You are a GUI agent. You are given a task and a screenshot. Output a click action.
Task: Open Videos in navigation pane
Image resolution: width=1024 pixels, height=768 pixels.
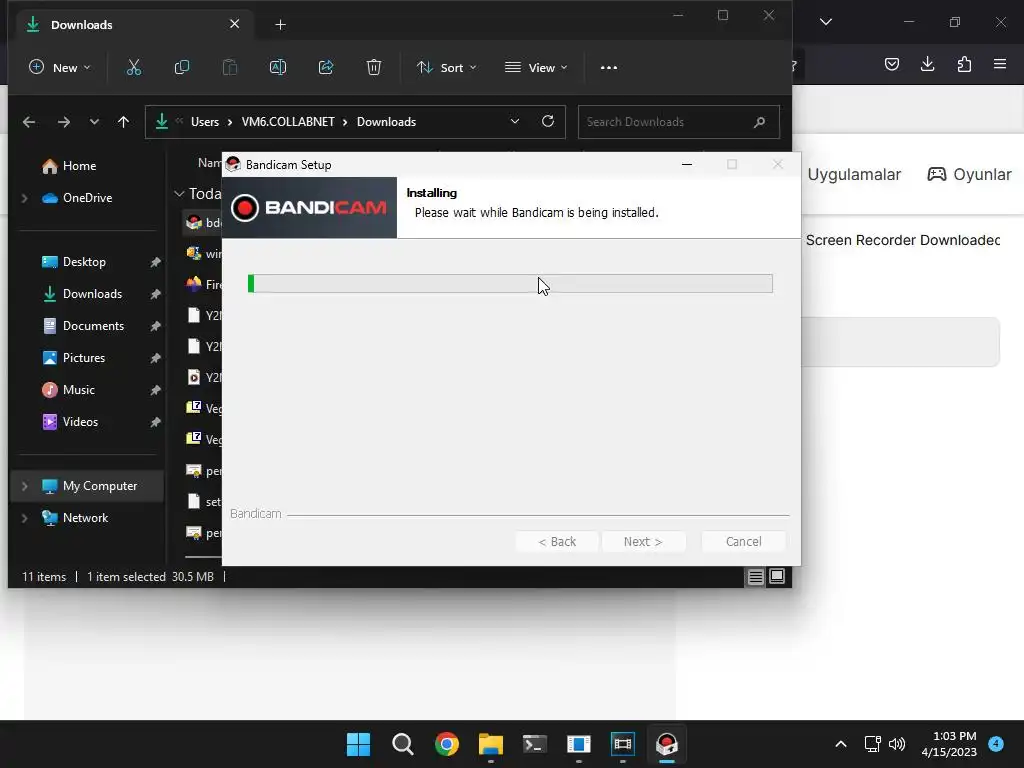[80, 422]
